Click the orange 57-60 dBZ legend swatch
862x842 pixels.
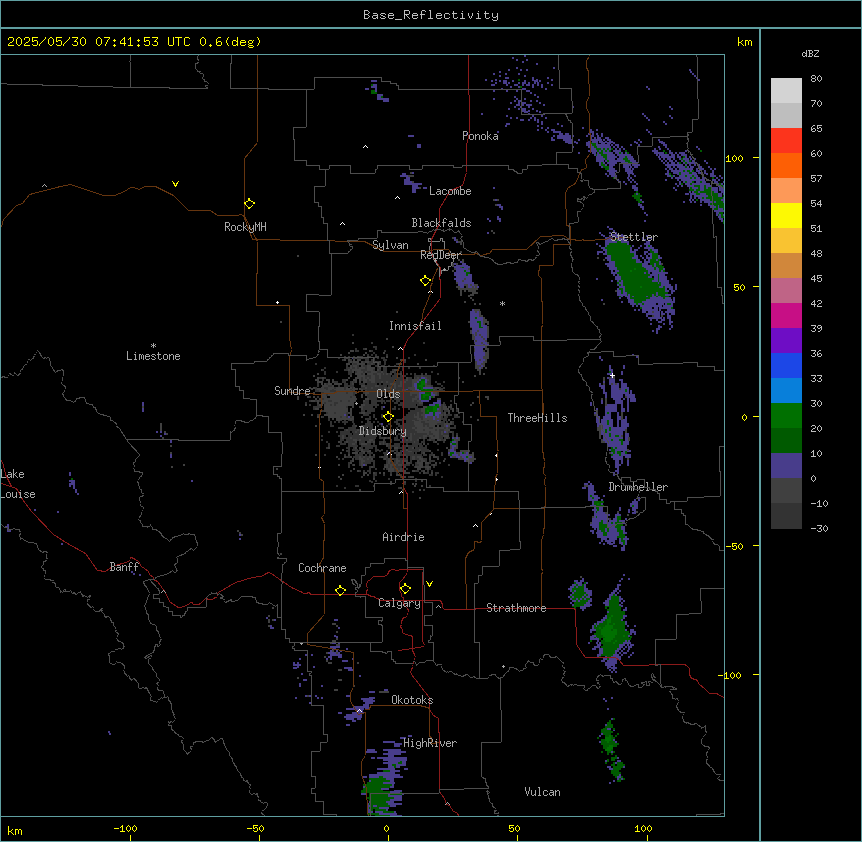point(786,165)
